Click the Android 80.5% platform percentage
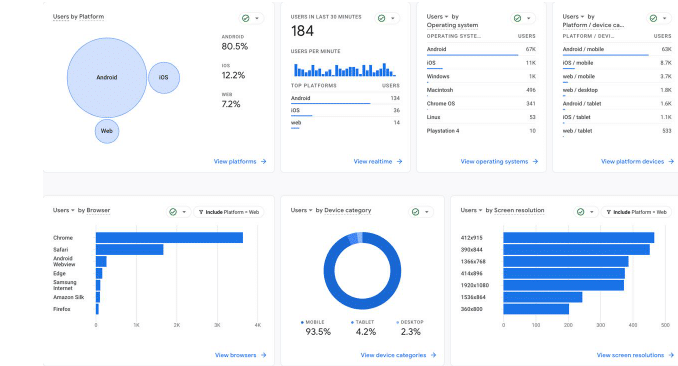 [x=235, y=43]
